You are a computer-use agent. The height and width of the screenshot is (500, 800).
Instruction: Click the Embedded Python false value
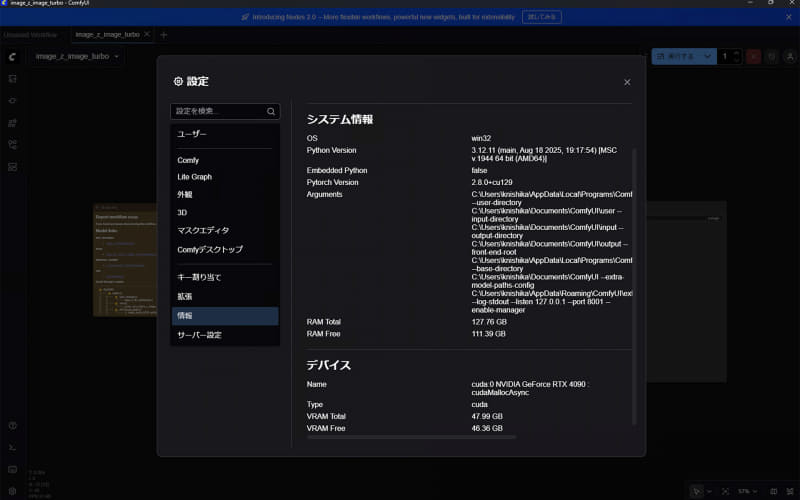point(479,170)
